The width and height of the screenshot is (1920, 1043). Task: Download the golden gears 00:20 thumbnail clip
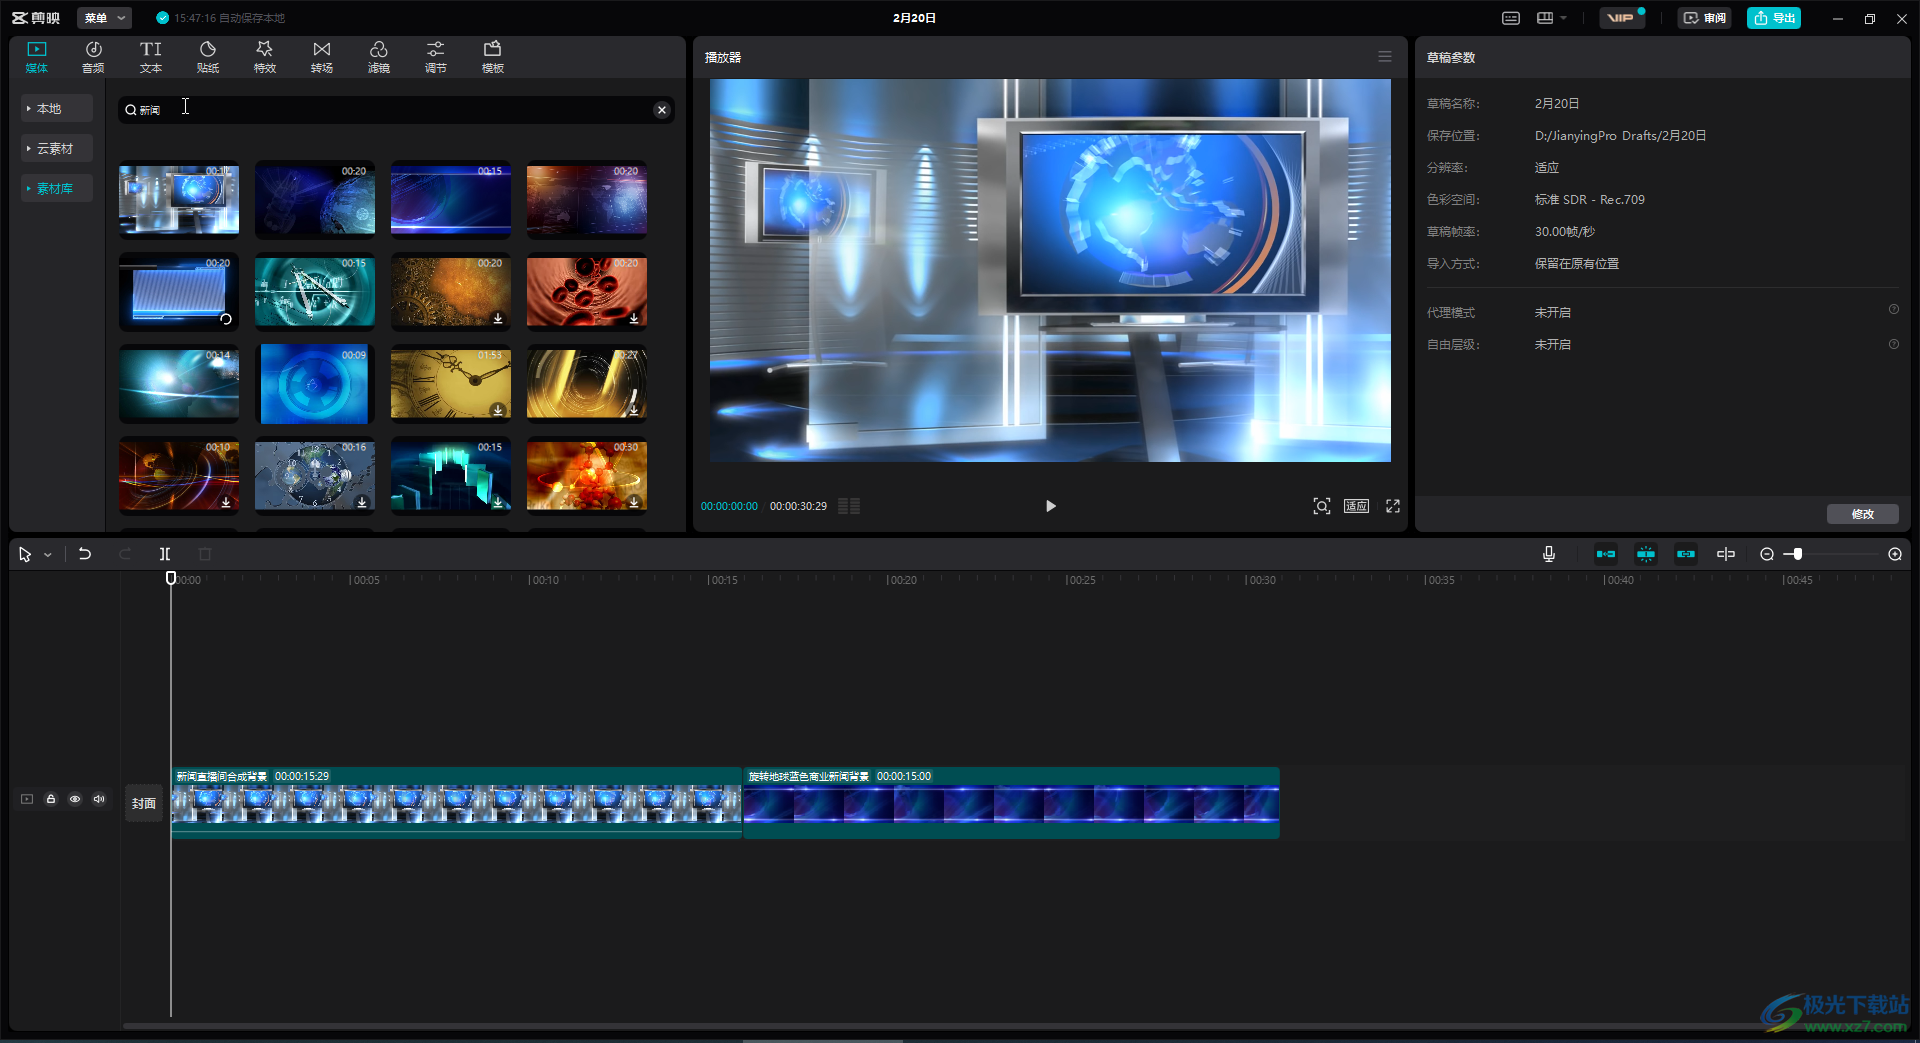498,318
